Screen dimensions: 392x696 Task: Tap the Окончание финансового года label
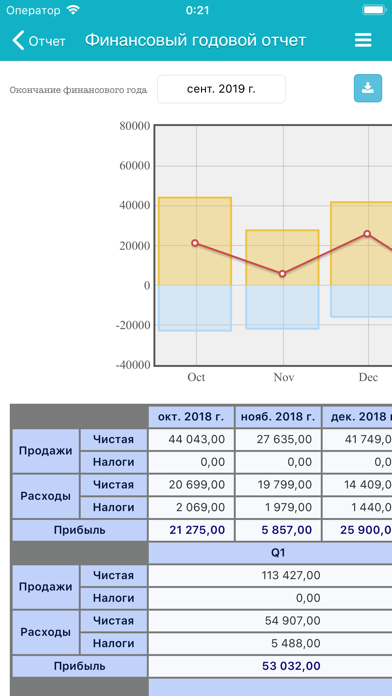78,90
